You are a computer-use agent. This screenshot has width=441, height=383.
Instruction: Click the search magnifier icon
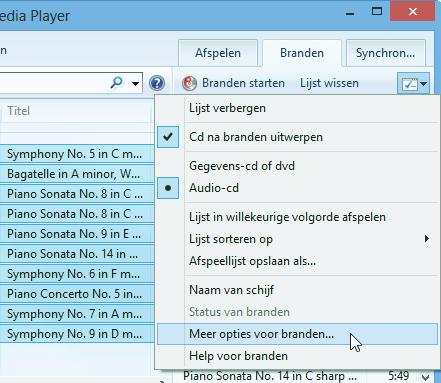click(117, 82)
